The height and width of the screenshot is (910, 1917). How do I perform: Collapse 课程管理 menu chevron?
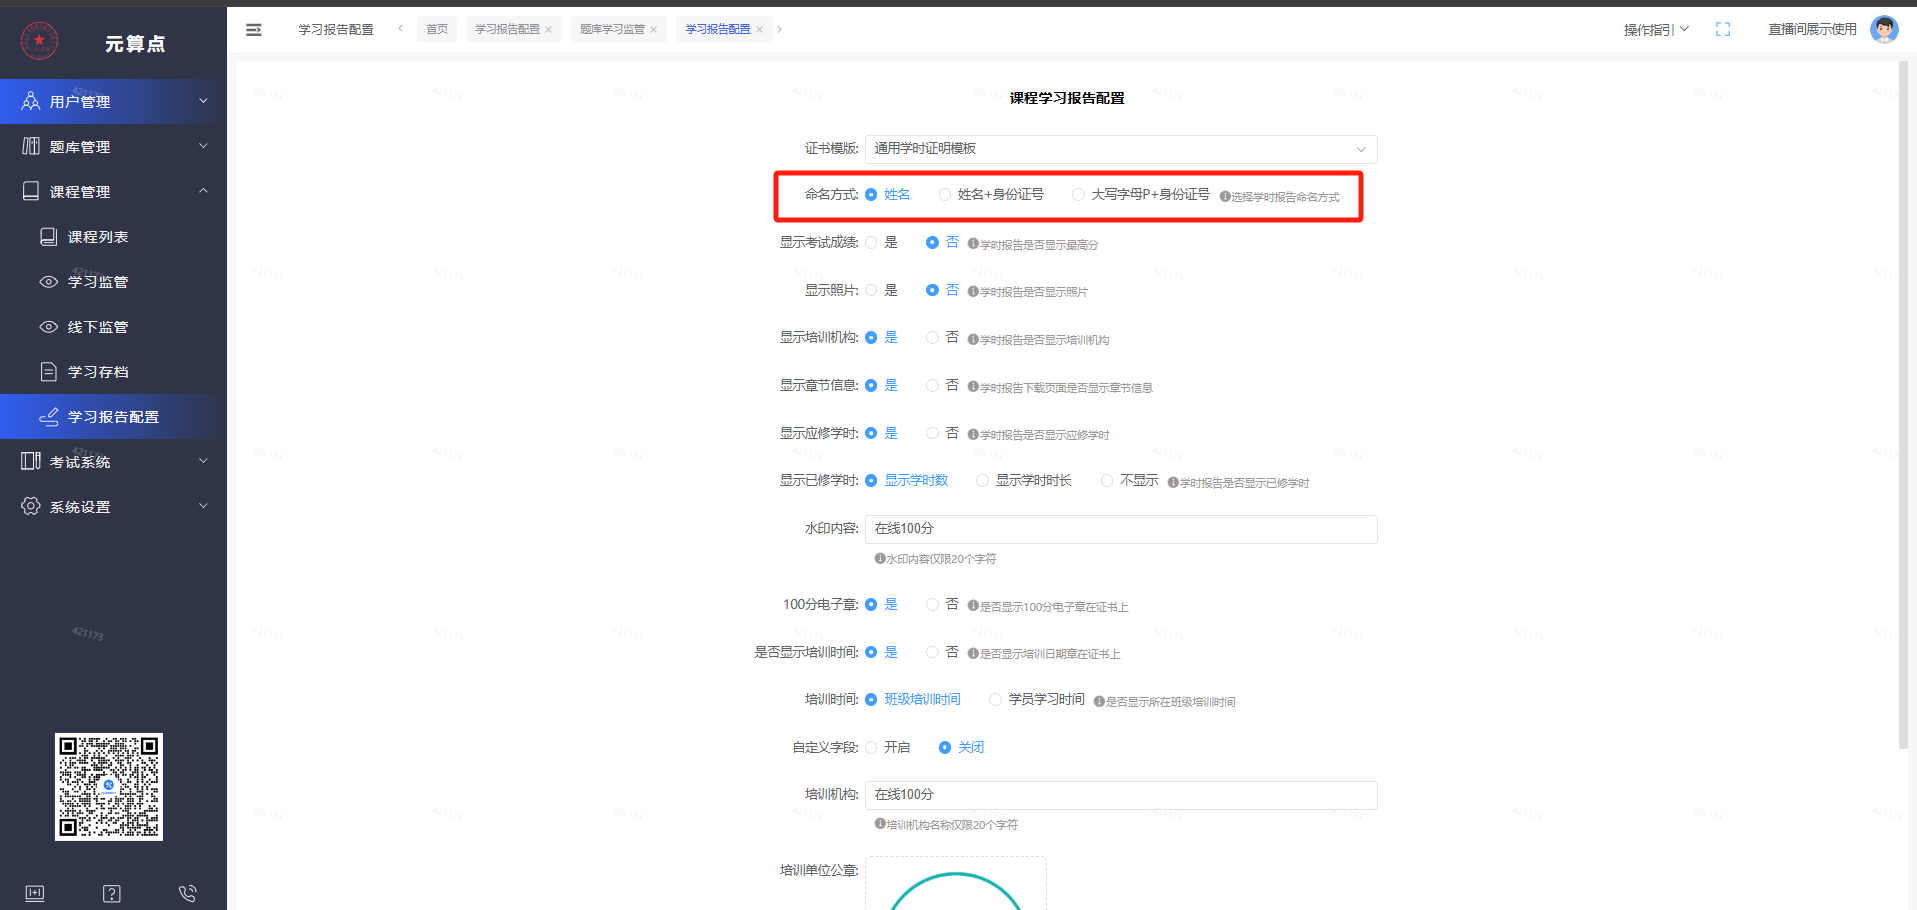(x=203, y=191)
